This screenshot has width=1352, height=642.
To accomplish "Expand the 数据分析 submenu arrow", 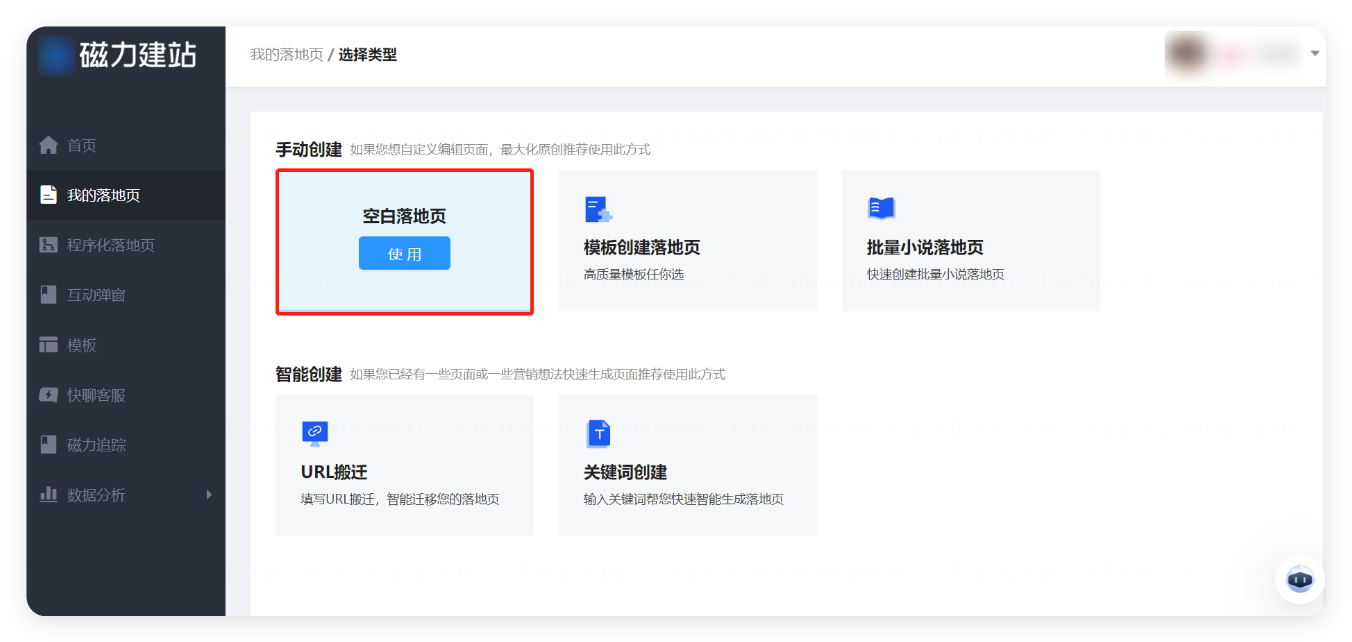I will (209, 494).
